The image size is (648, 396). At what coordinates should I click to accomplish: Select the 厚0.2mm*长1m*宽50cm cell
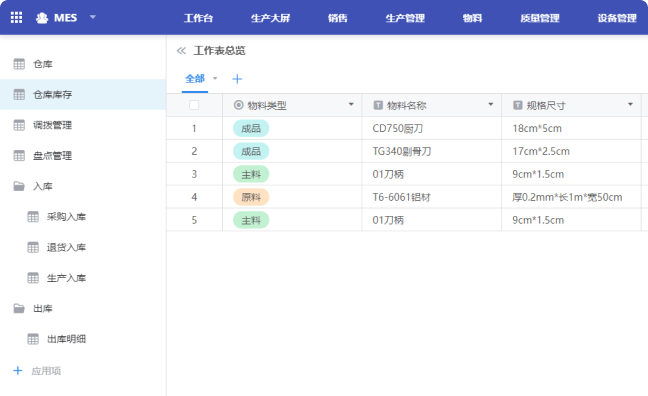tap(572, 197)
